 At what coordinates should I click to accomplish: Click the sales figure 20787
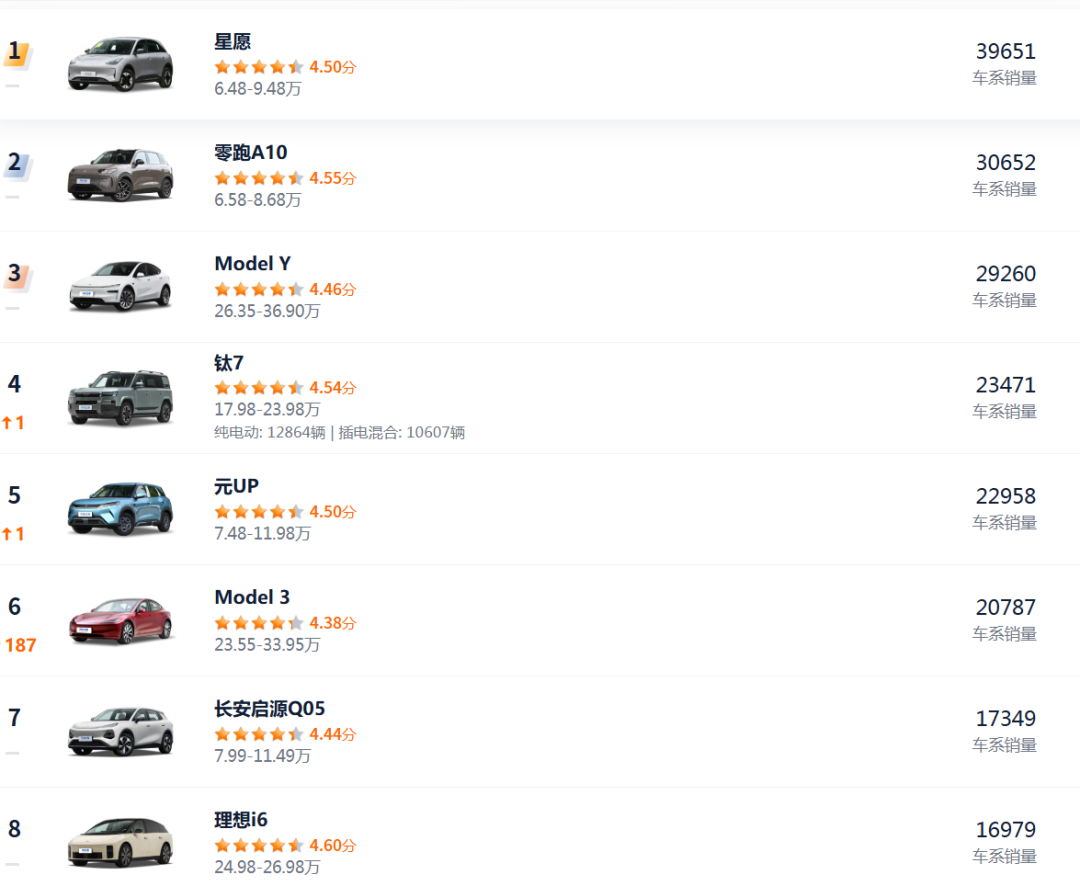pos(1006,608)
